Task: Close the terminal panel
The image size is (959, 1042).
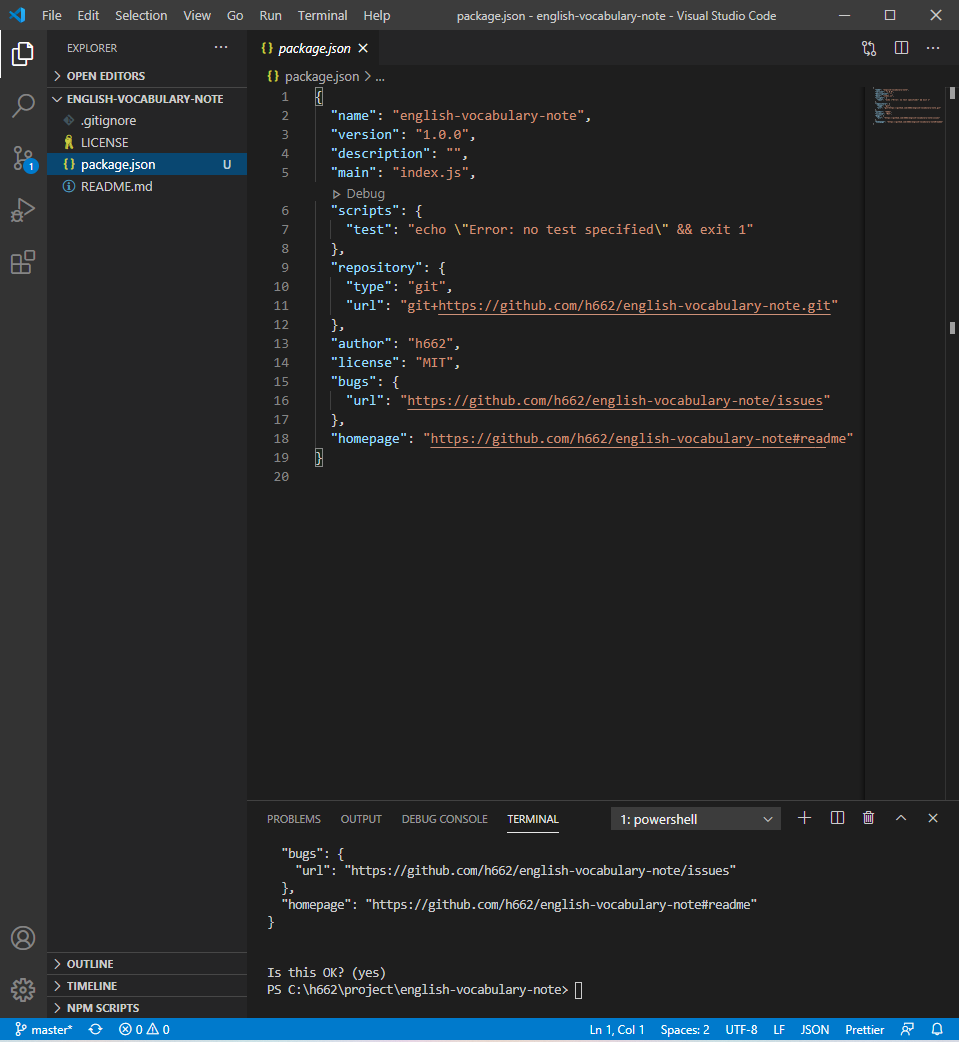Action: pyautogui.click(x=932, y=818)
